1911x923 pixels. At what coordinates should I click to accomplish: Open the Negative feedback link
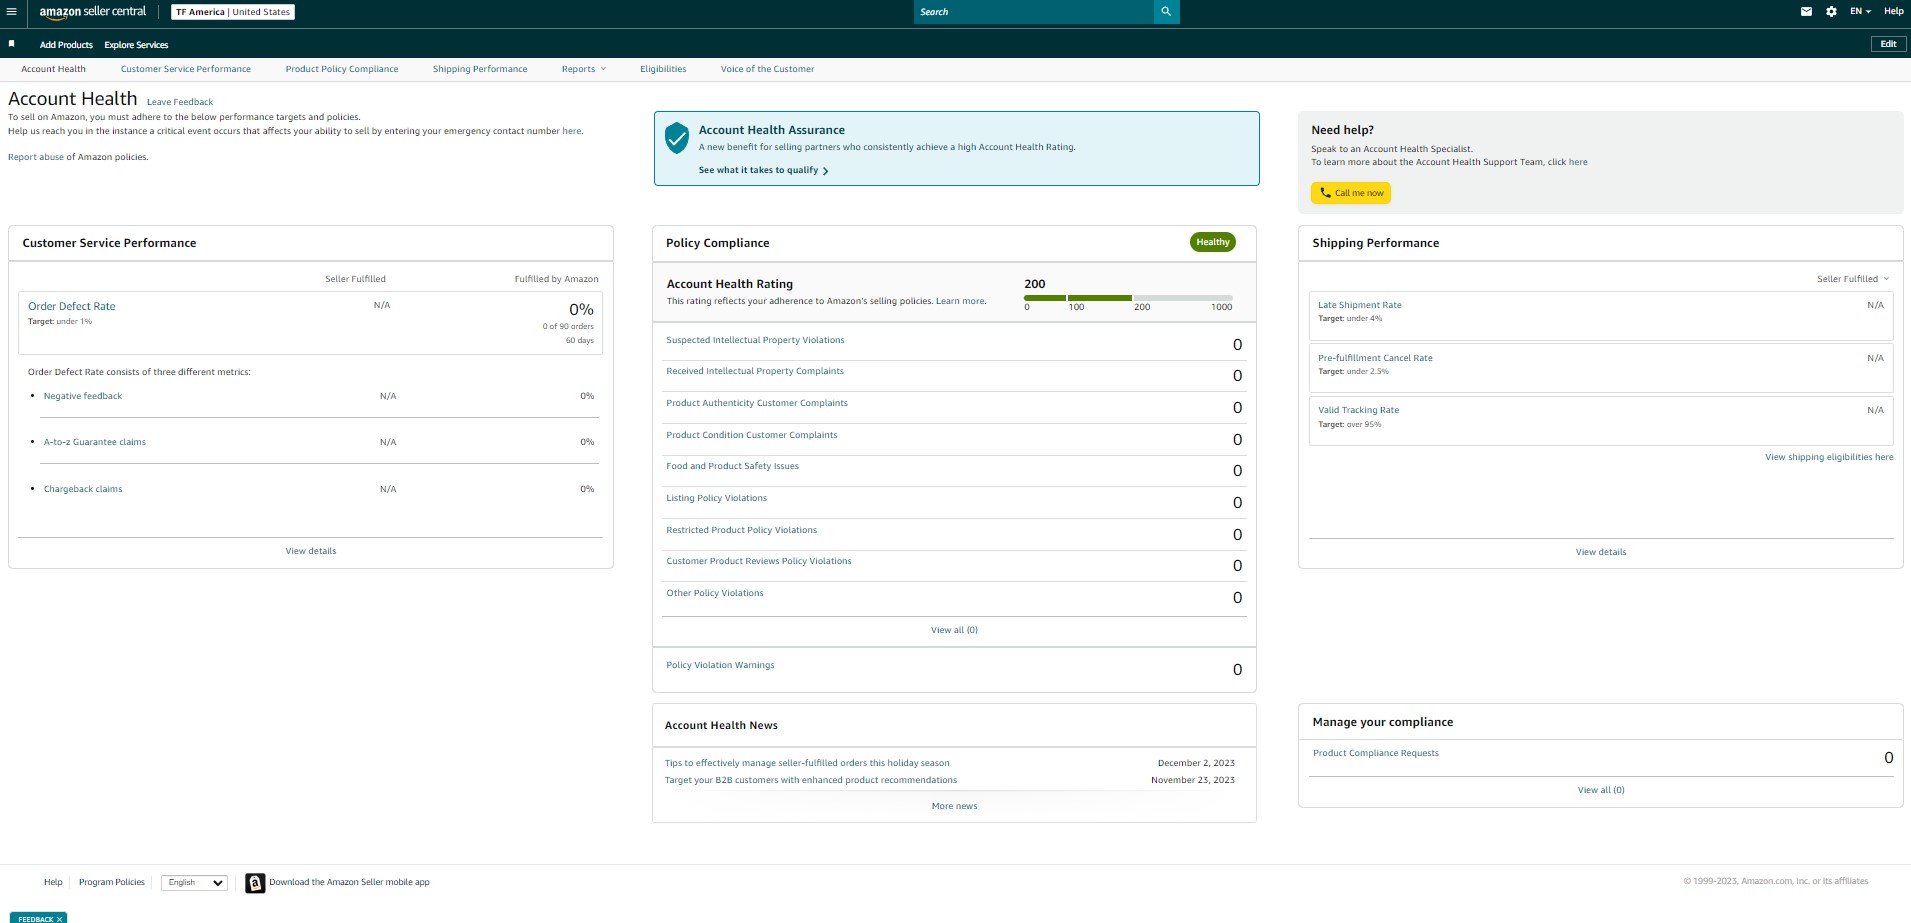83,396
